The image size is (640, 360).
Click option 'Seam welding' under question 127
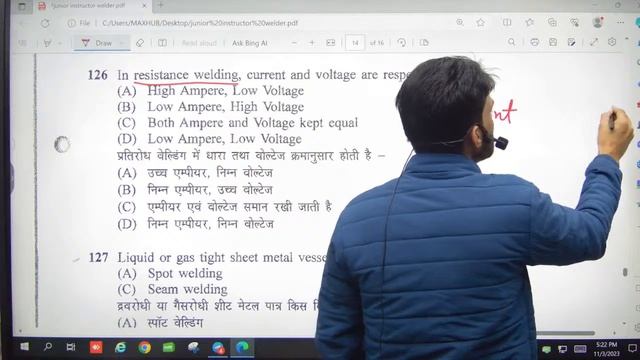tap(187, 289)
